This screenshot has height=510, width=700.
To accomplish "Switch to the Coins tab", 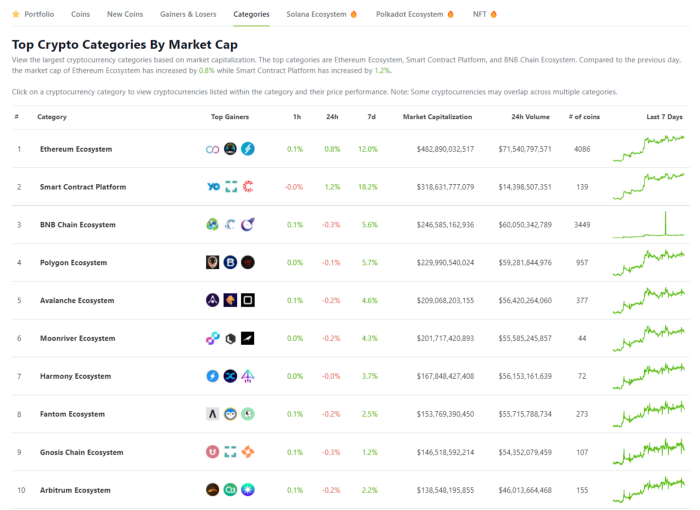I will tap(80, 14).
